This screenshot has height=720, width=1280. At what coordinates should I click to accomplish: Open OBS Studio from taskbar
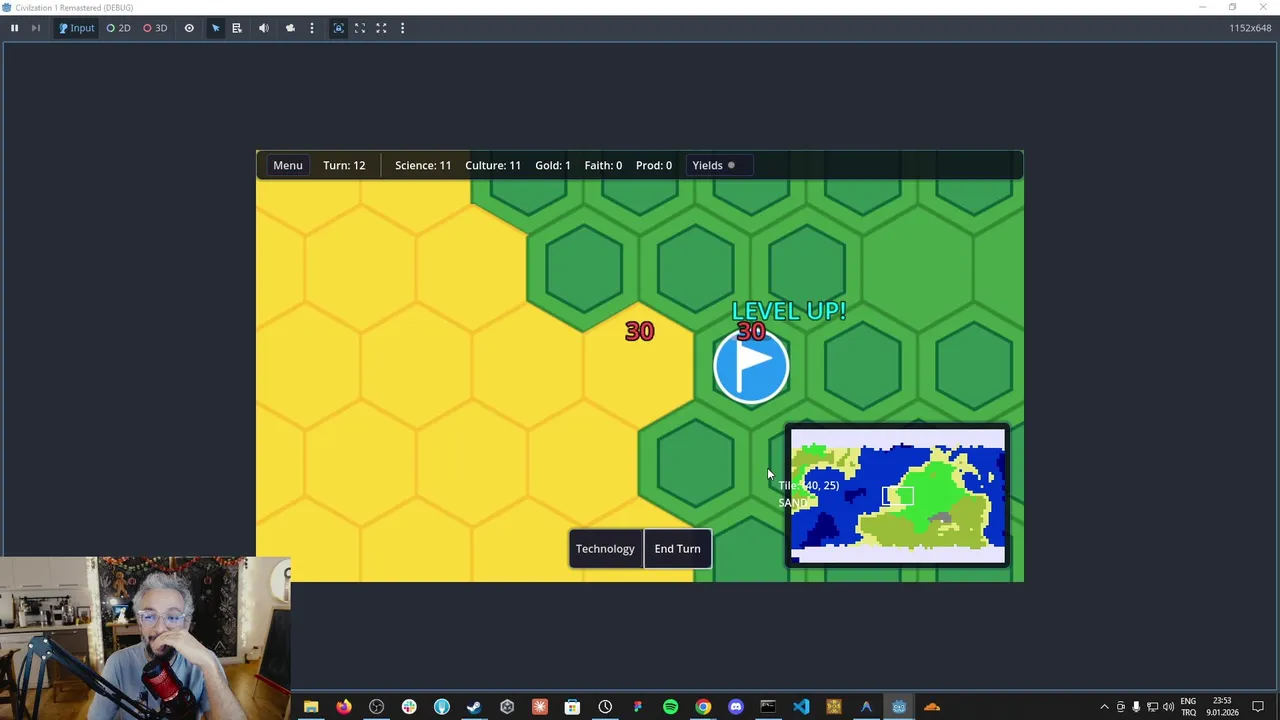point(376,707)
